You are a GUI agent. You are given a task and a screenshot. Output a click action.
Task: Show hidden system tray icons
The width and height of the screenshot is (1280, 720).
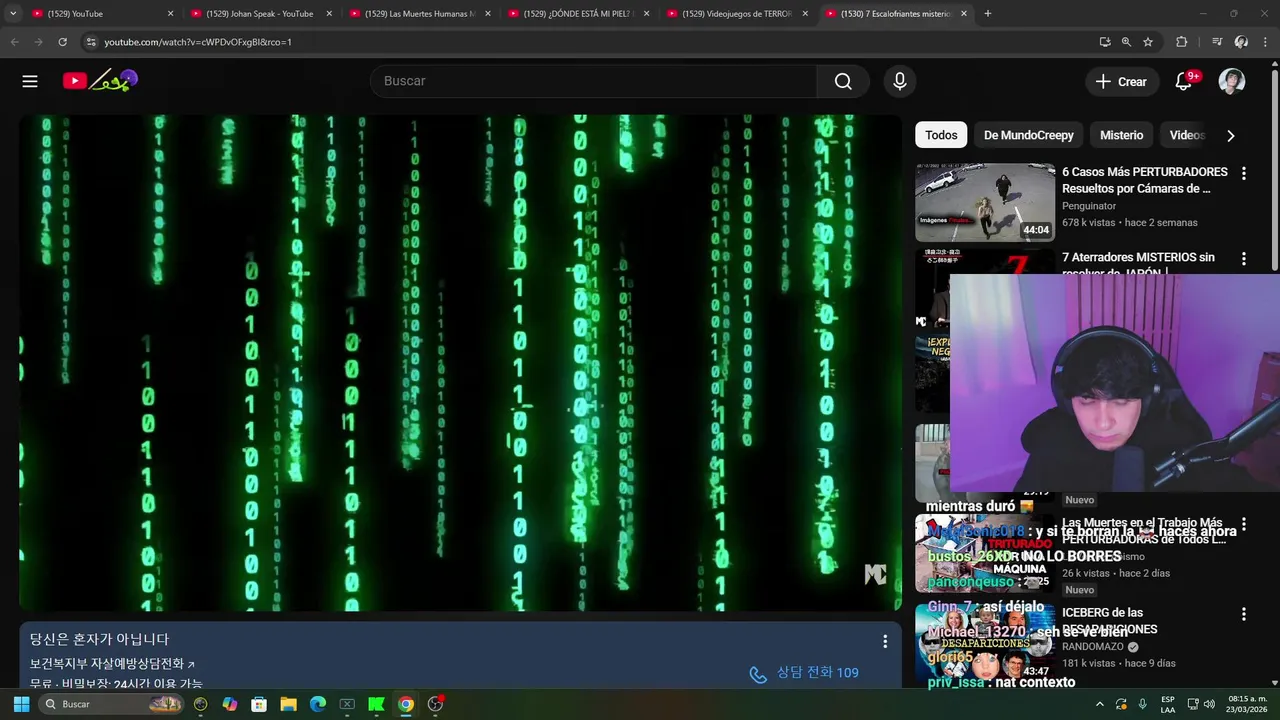1100,704
